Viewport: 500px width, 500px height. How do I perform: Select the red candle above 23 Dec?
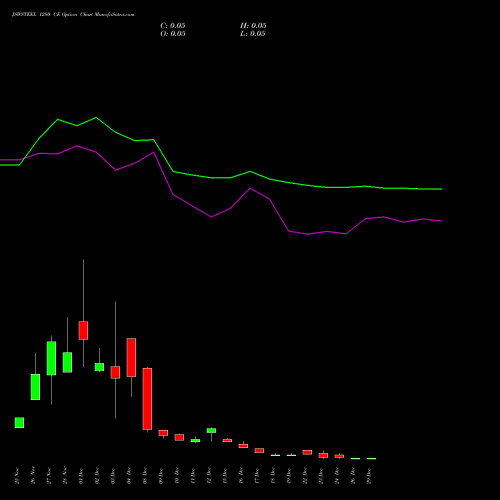click(x=323, y=455)
